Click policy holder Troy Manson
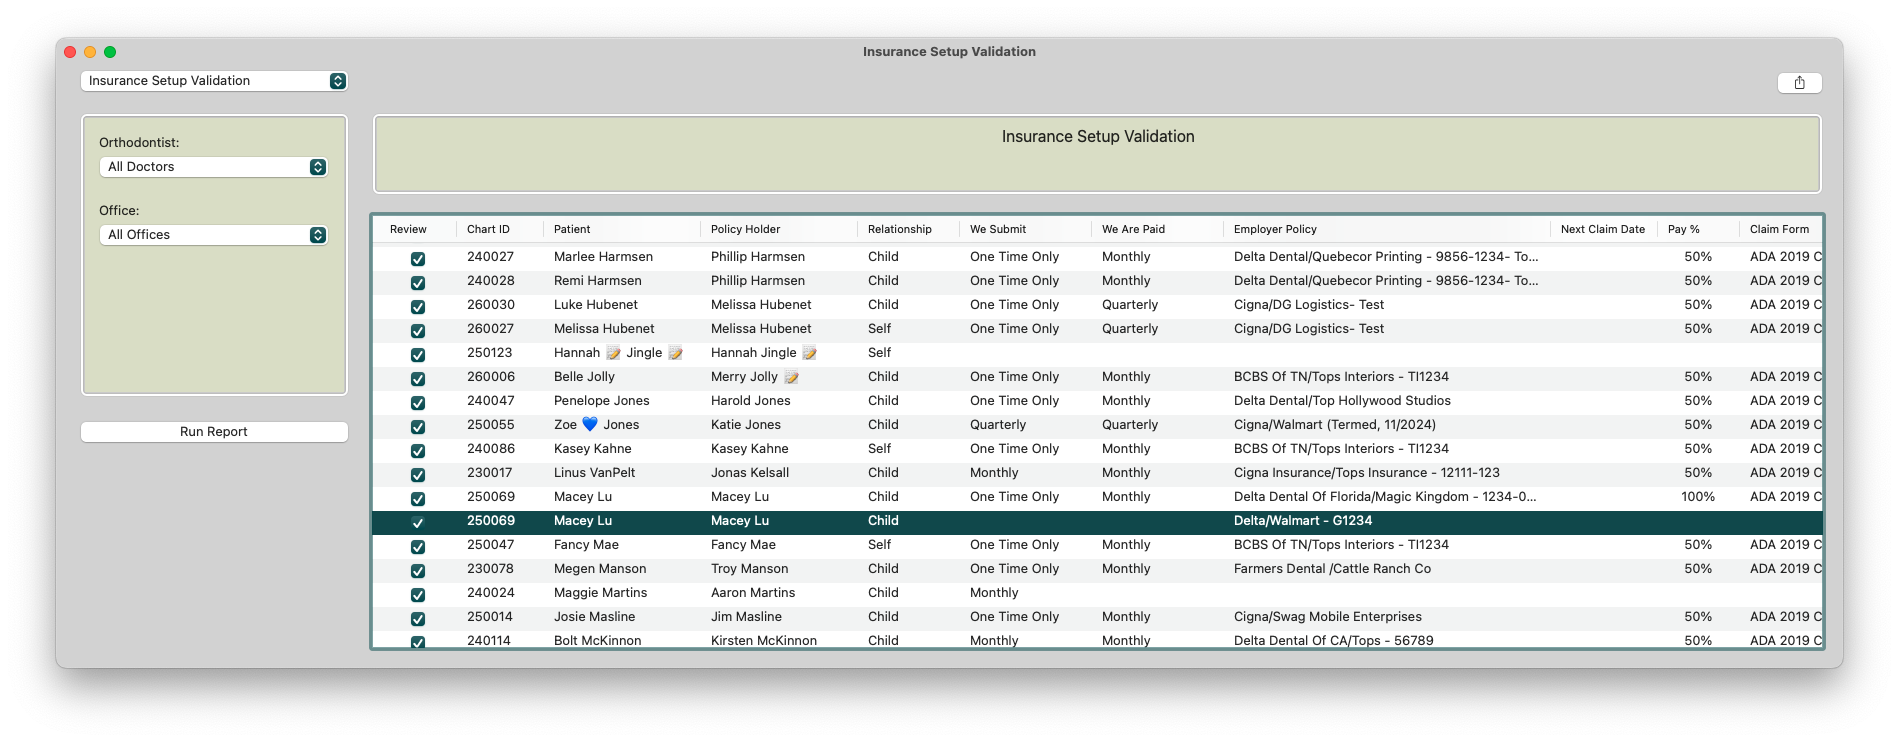Viewport: 1899px width, 742px height. (x=748, y=569)
